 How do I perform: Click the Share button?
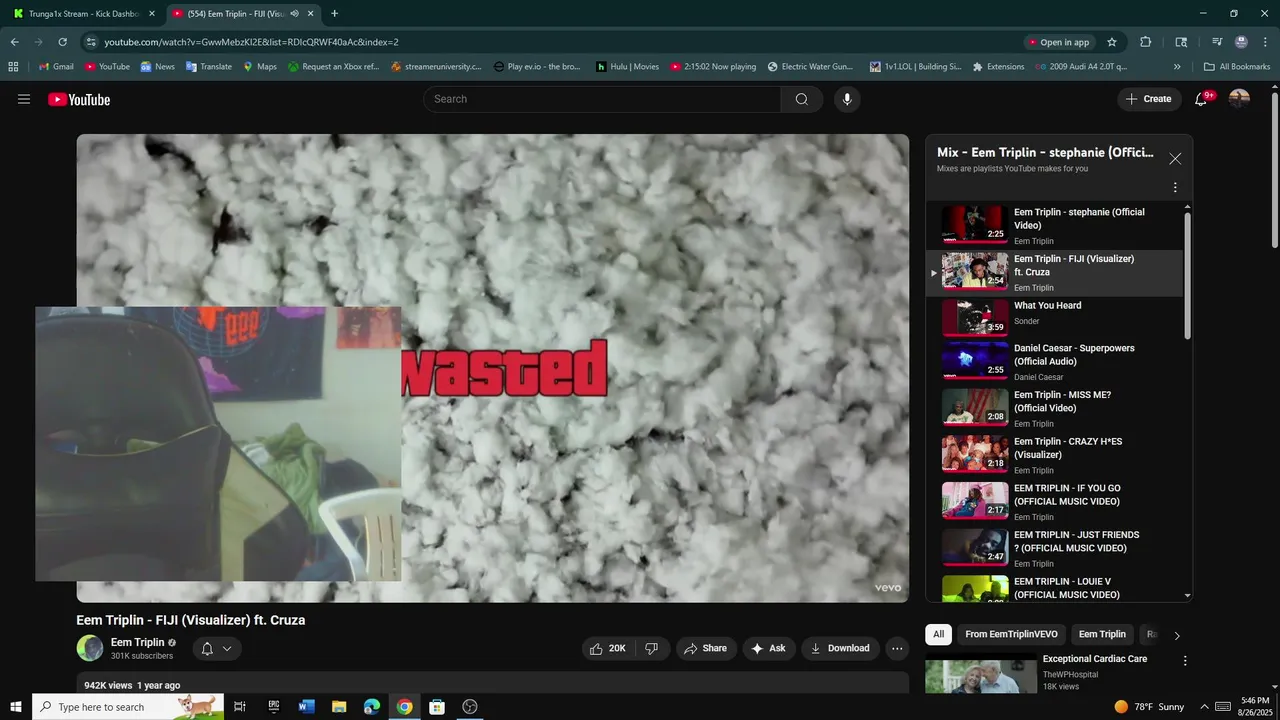click(706, 648)
